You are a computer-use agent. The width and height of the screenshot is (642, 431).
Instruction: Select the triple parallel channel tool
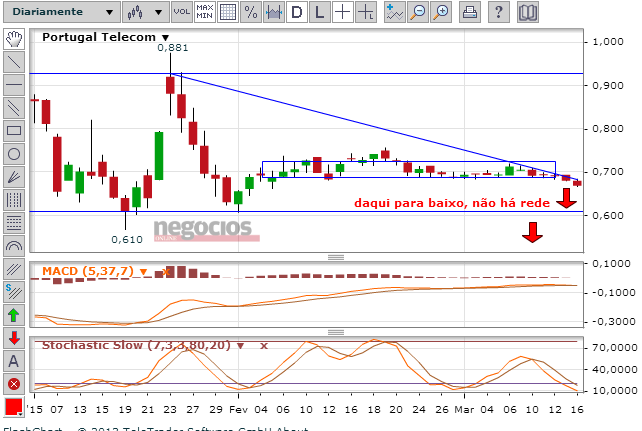(x=14, y=269)
